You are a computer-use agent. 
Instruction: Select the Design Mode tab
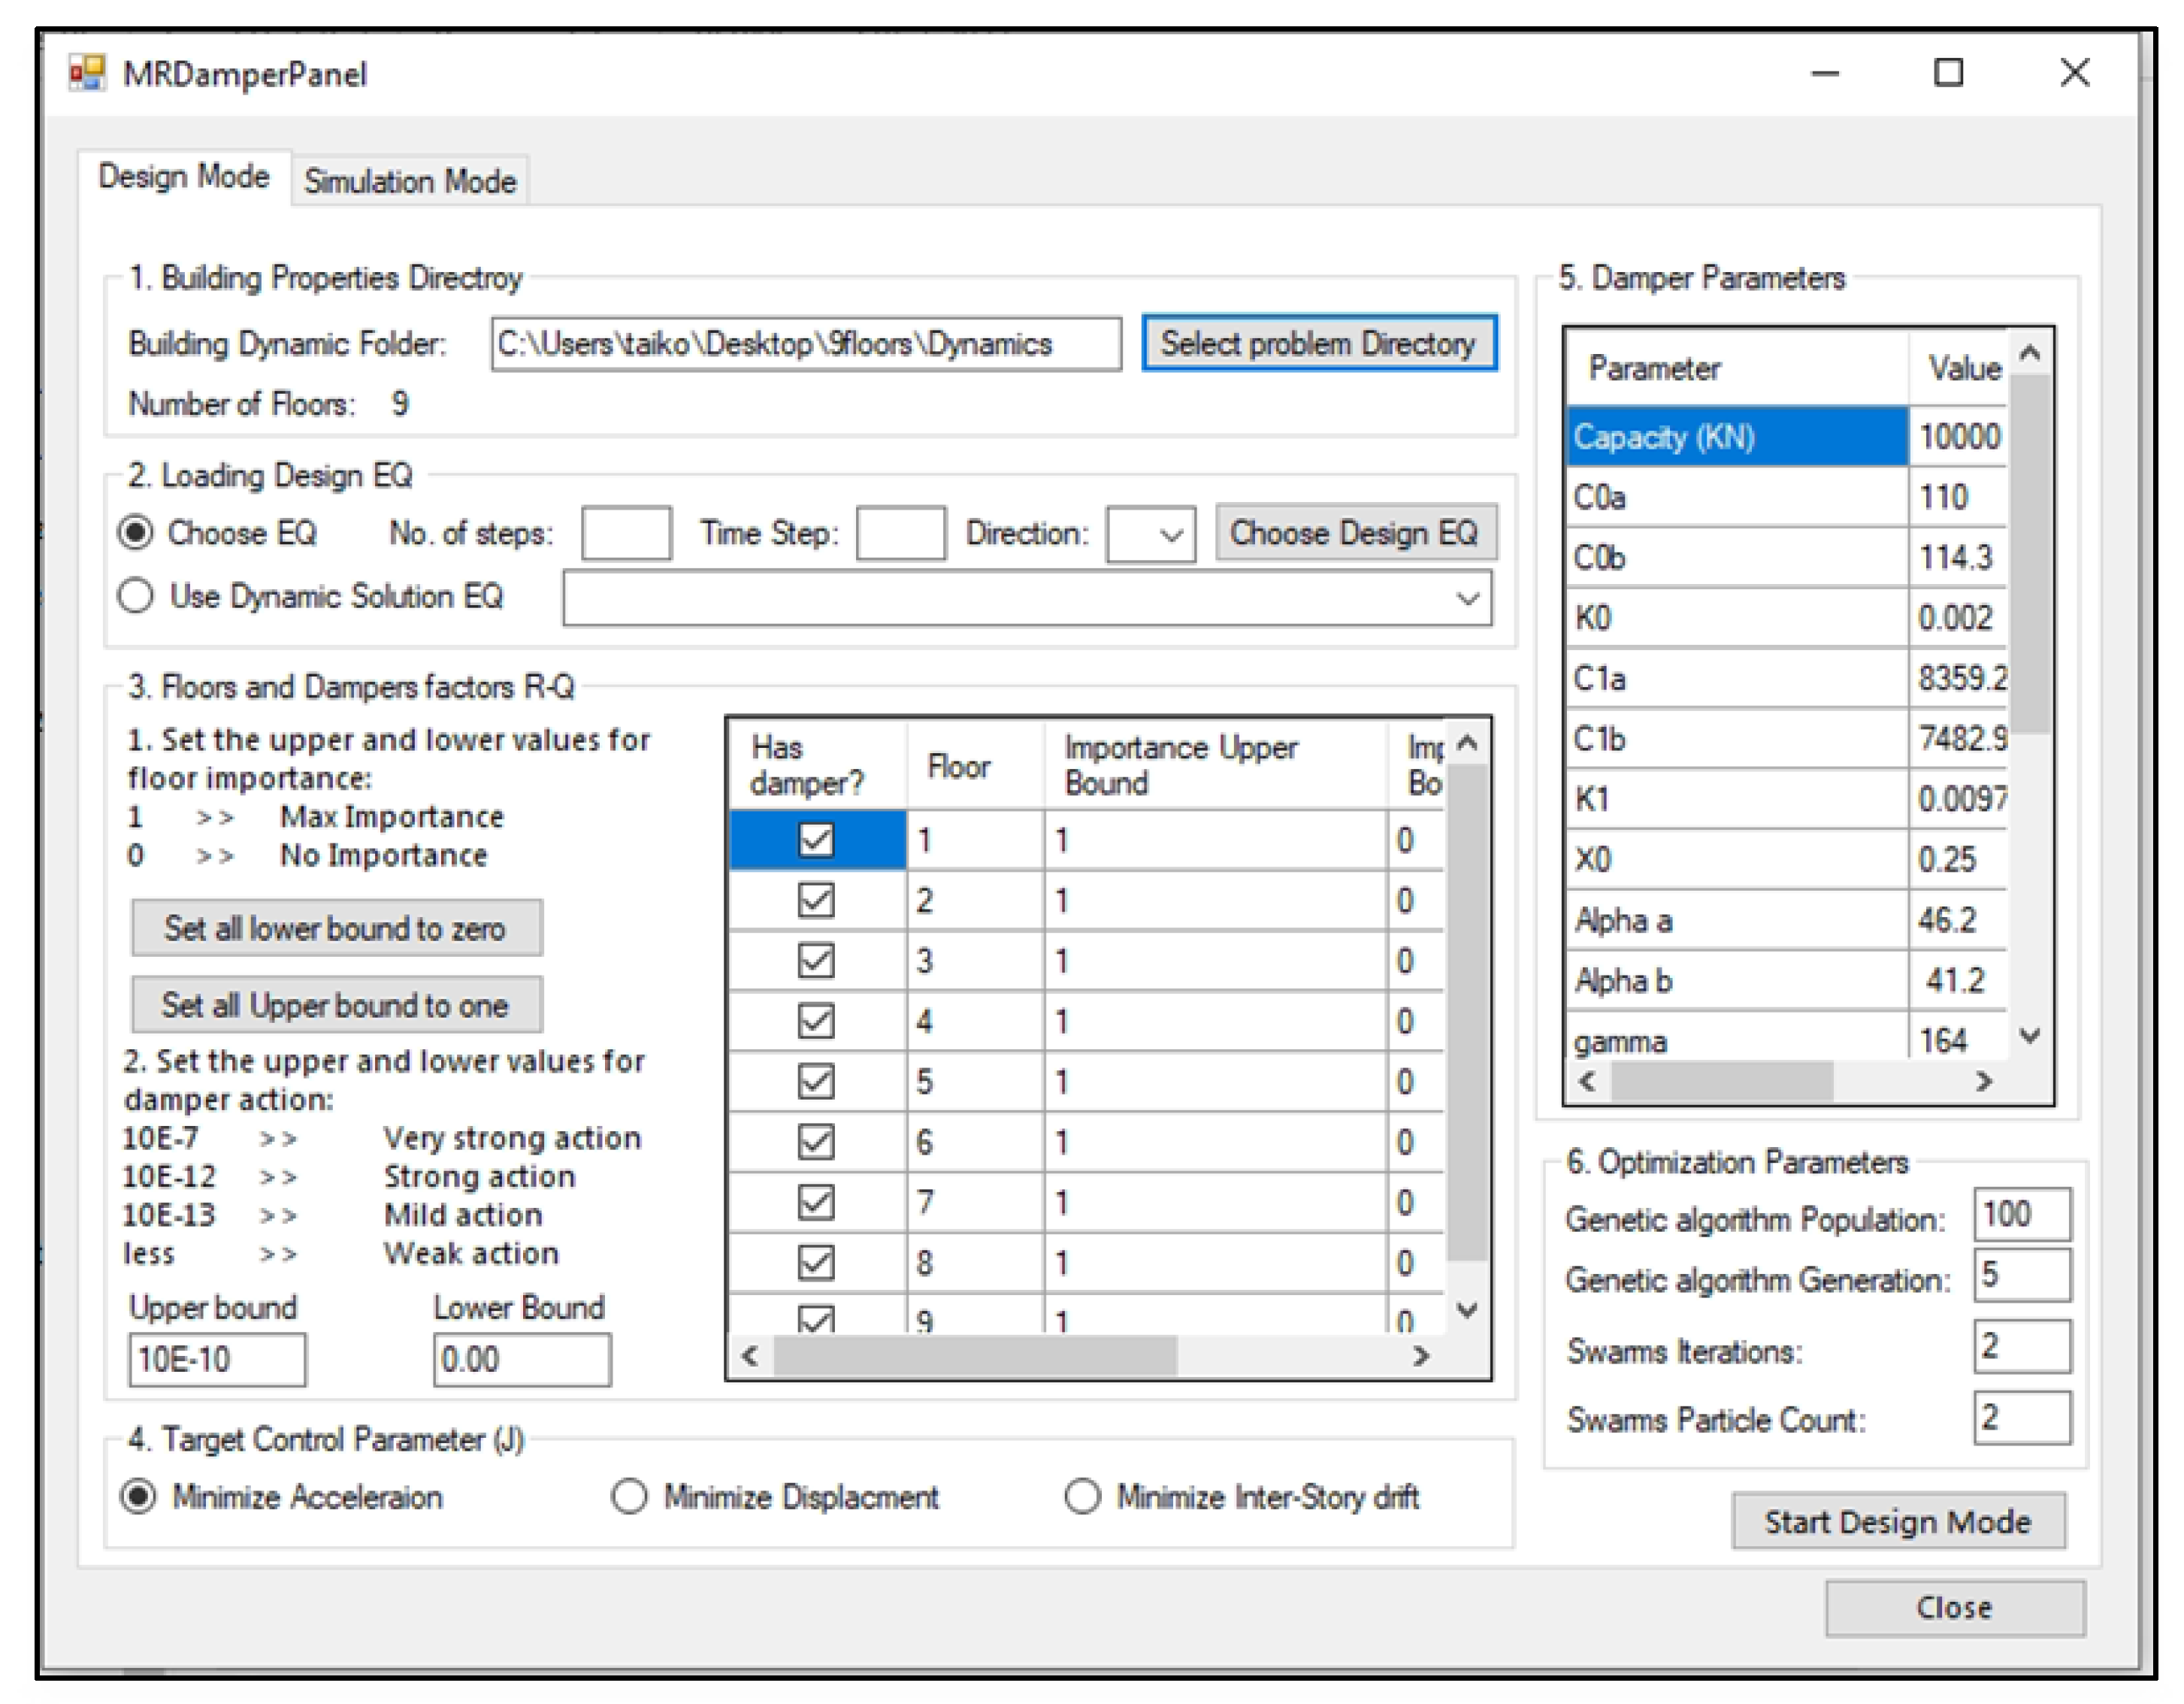[184, 175]
